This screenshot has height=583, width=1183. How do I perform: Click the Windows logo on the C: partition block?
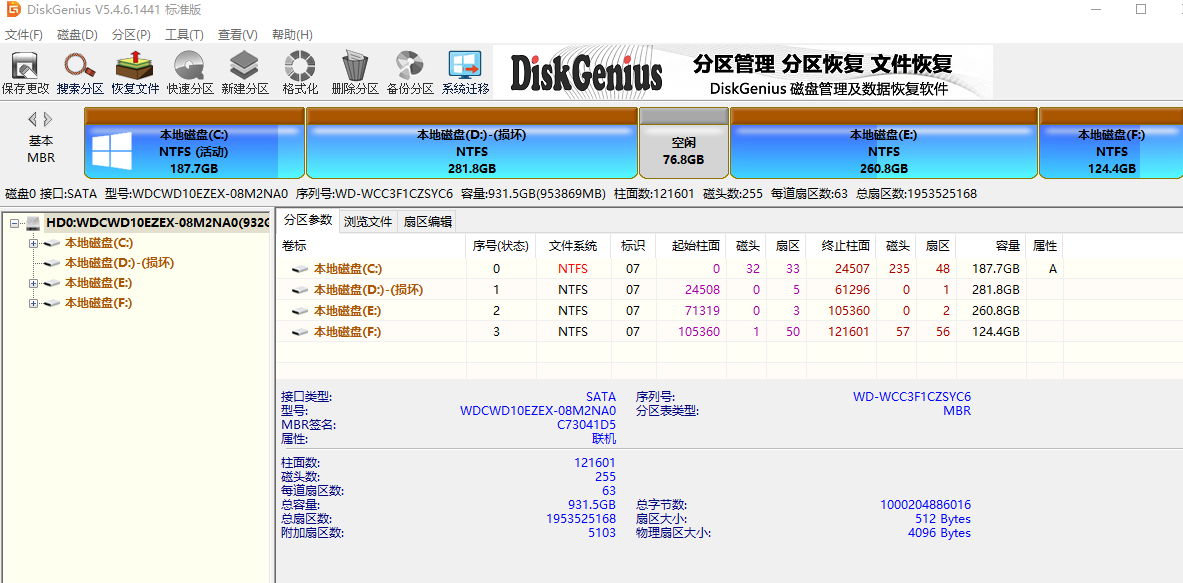click(112, 151)
